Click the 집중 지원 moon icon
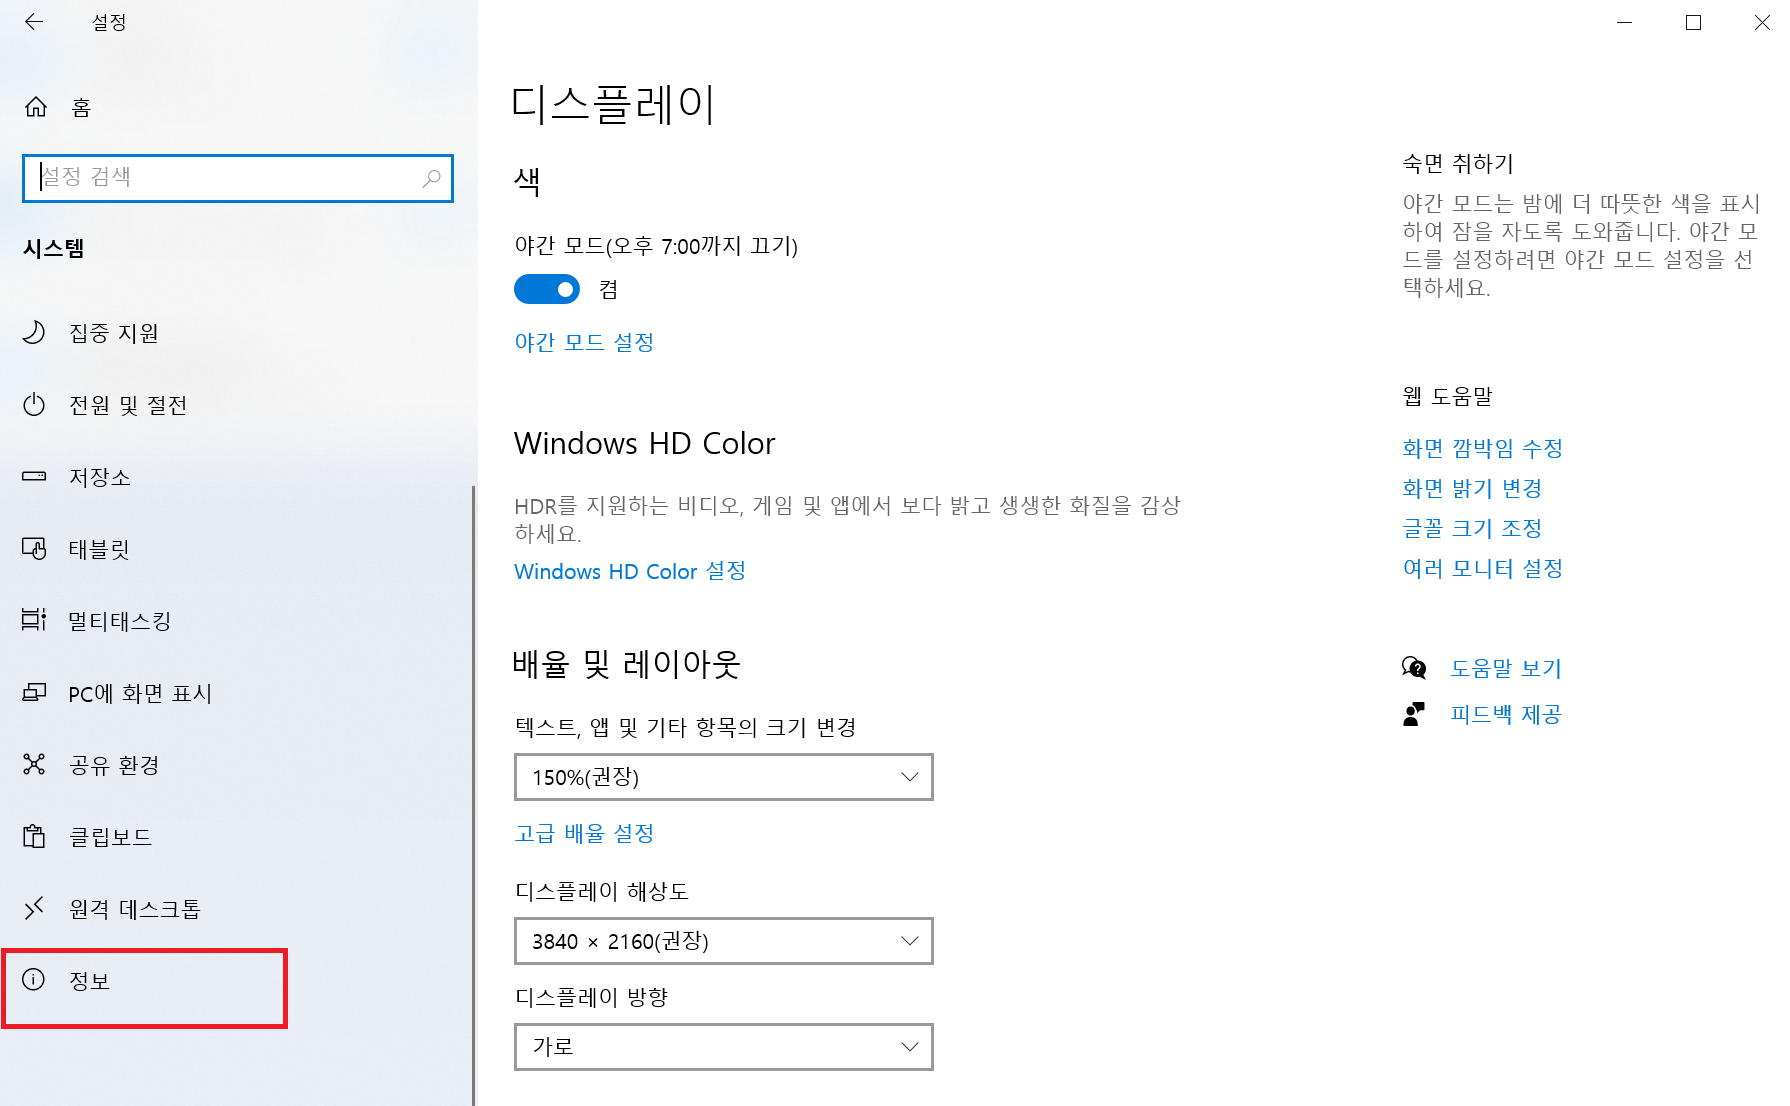 (x=34, y=332)
